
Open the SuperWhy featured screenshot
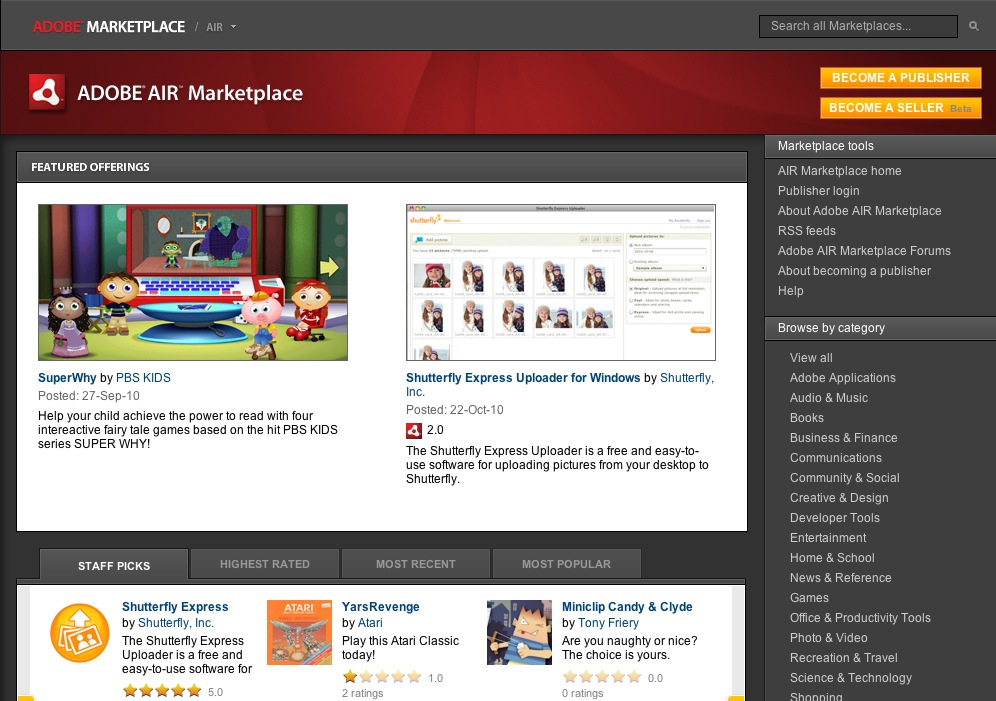click(192, 283)
